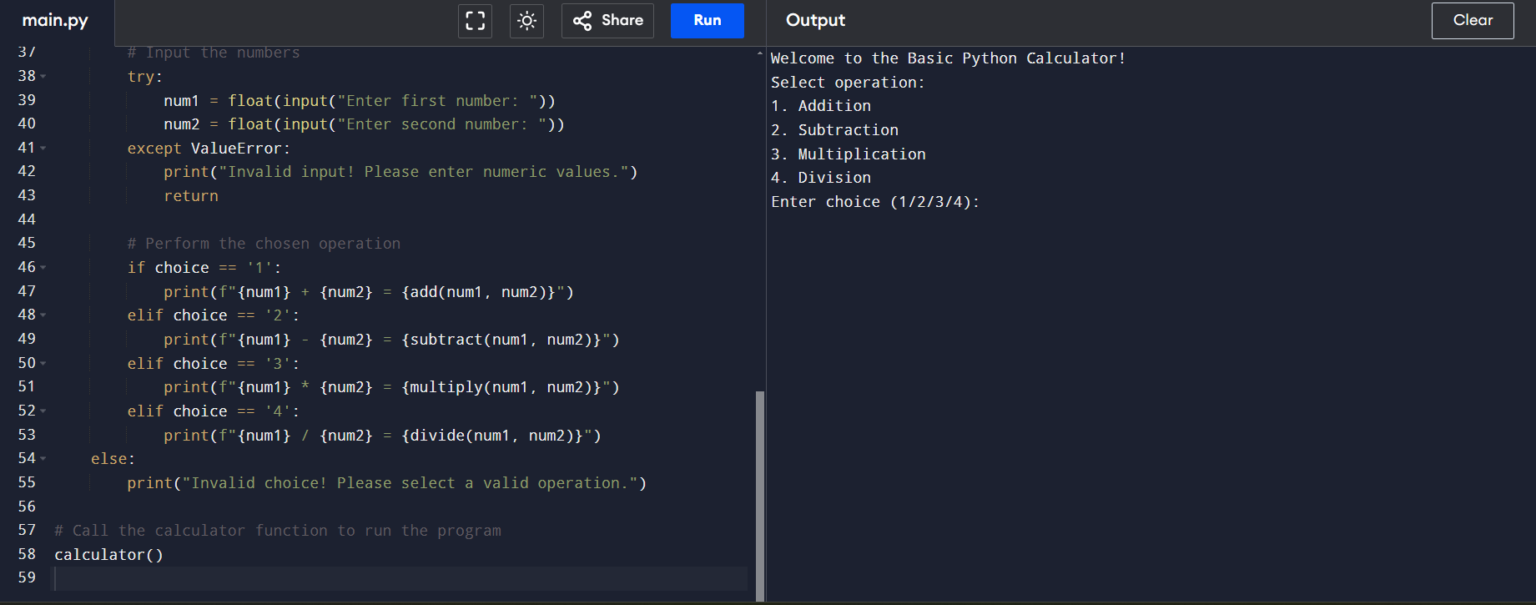Fold the if block at line 46
Screen dimensions: 1536x605
click(43, 268)
